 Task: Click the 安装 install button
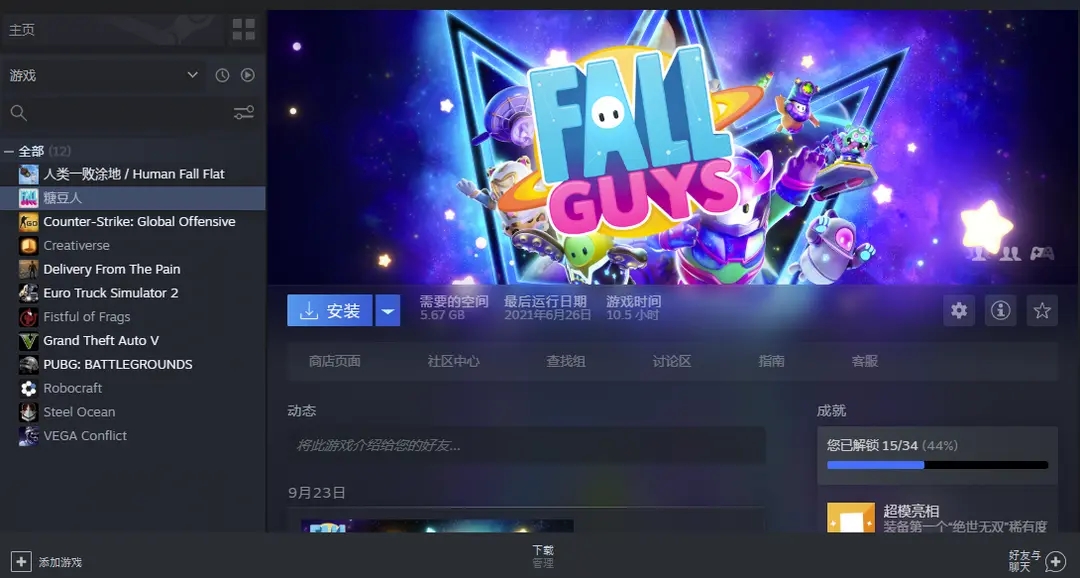[x=330, y=311]
